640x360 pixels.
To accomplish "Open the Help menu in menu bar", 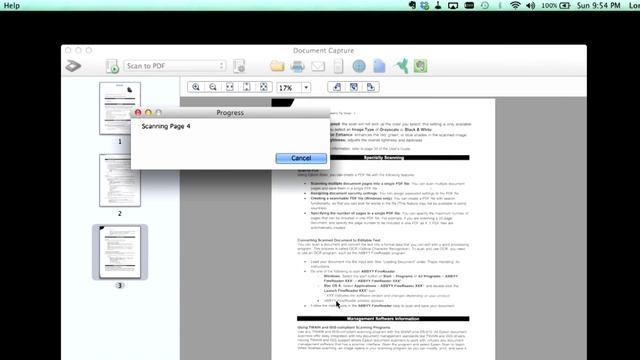I will [11, 5].
